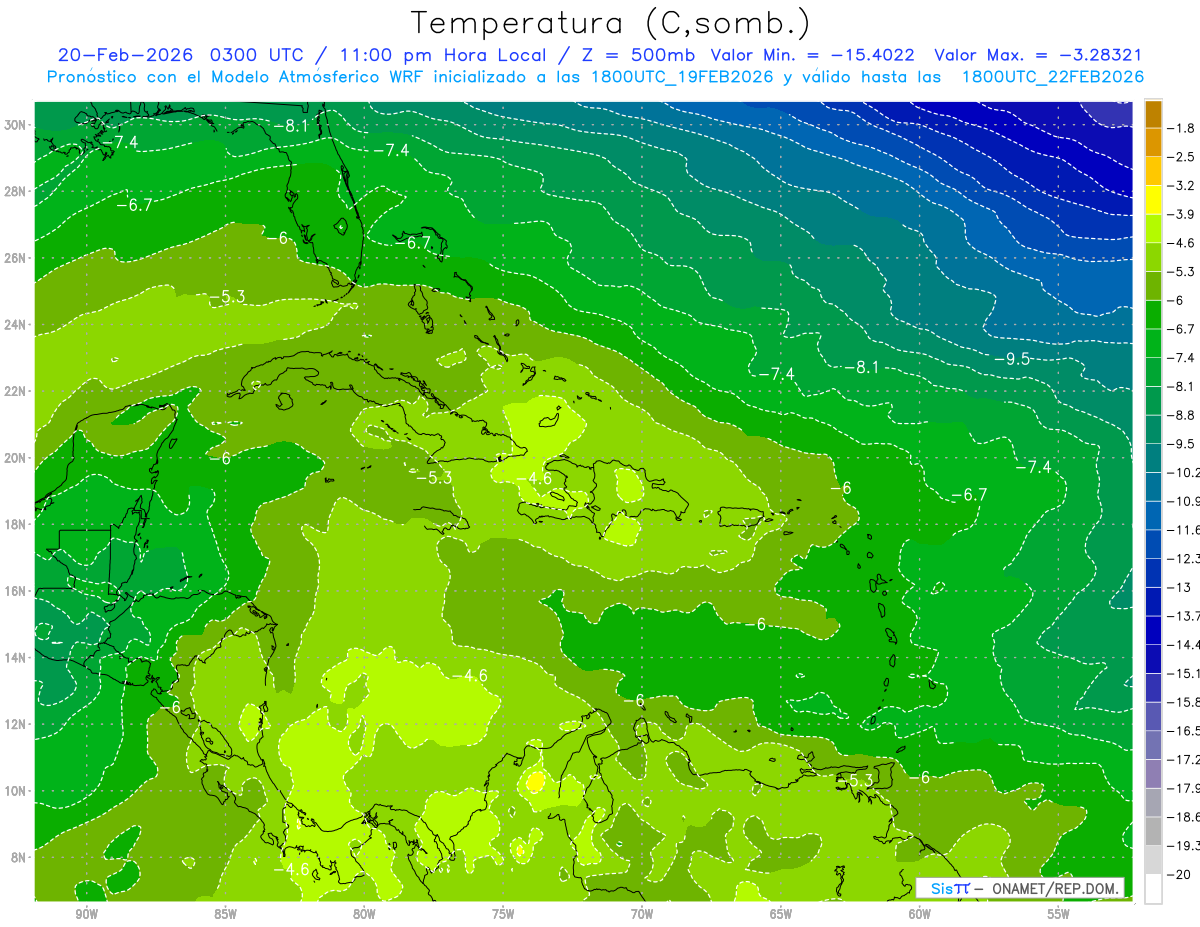Image resolution: width=1200 pixels, height=927 pixels.
Task: Click the 'ONAMET/REP.DOM.' credit label
Action: coord(1056,888)
